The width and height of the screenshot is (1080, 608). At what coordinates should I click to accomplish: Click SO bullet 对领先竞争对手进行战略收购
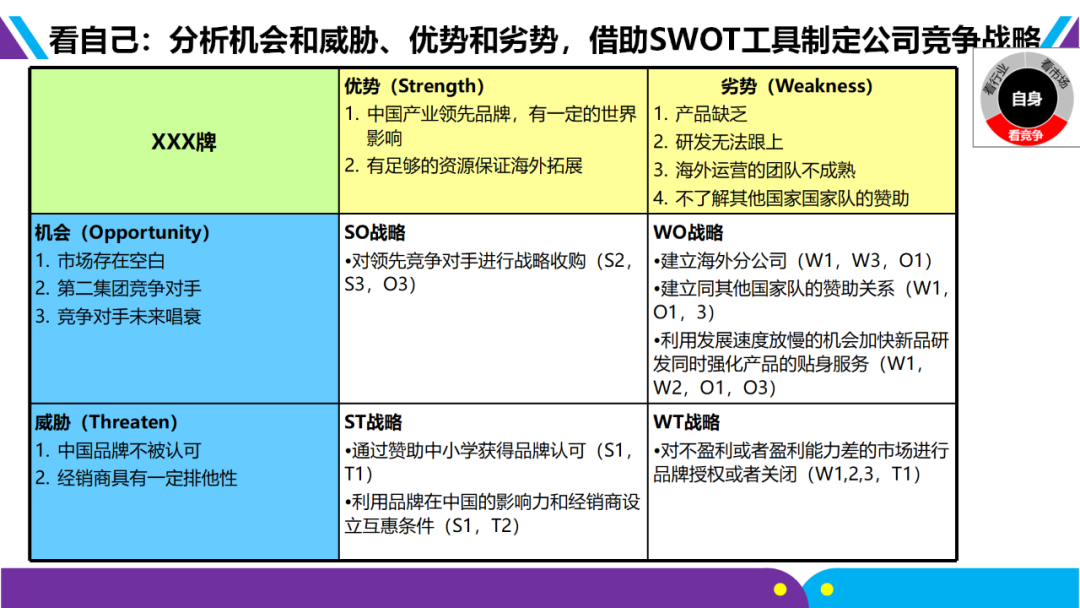pyautogui.click(x=489, y=272)
